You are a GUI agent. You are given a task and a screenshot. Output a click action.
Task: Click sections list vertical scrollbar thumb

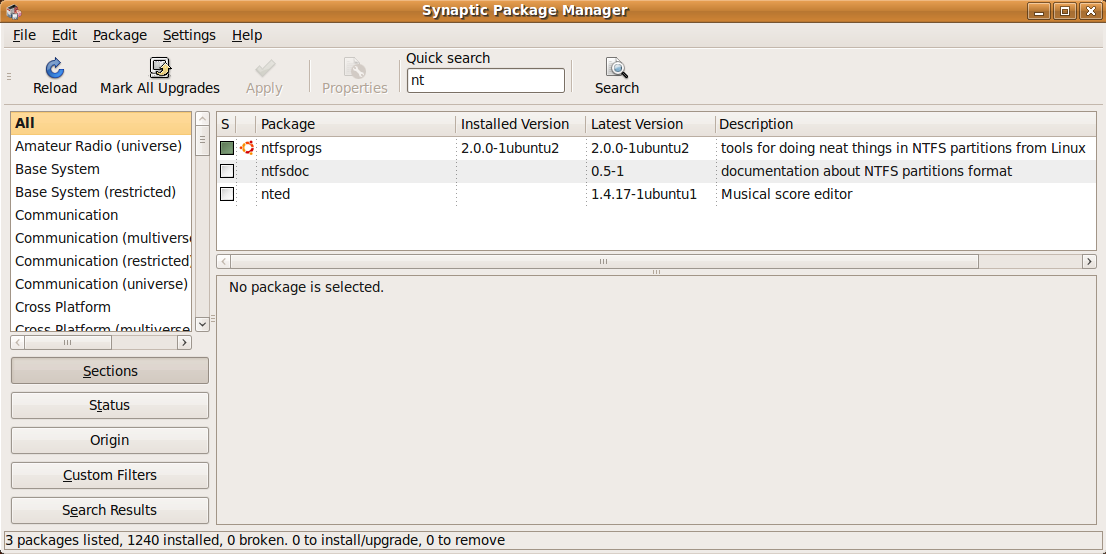pyautogui.click(x=202, y=141)
